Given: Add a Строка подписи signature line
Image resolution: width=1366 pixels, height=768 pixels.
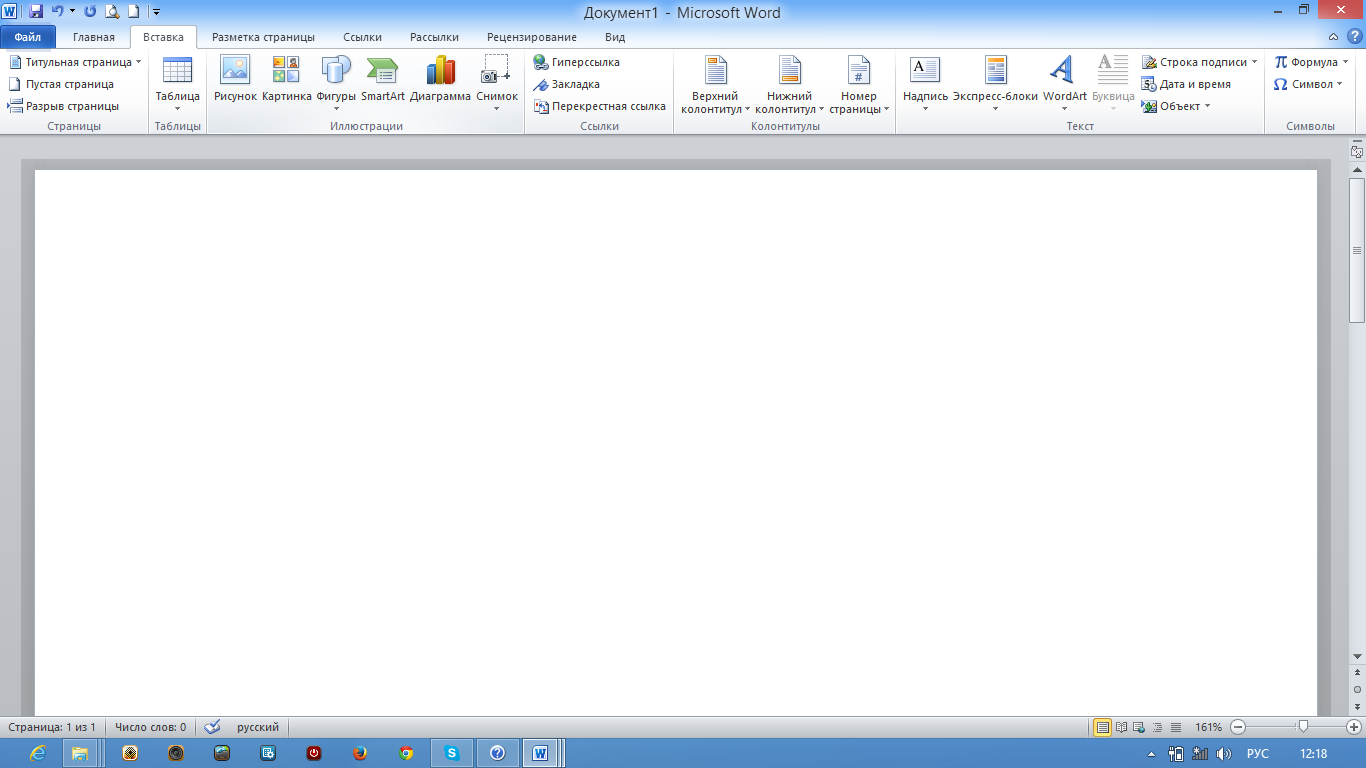Looking at the screenshot, I should click(x=1194, y=62).
